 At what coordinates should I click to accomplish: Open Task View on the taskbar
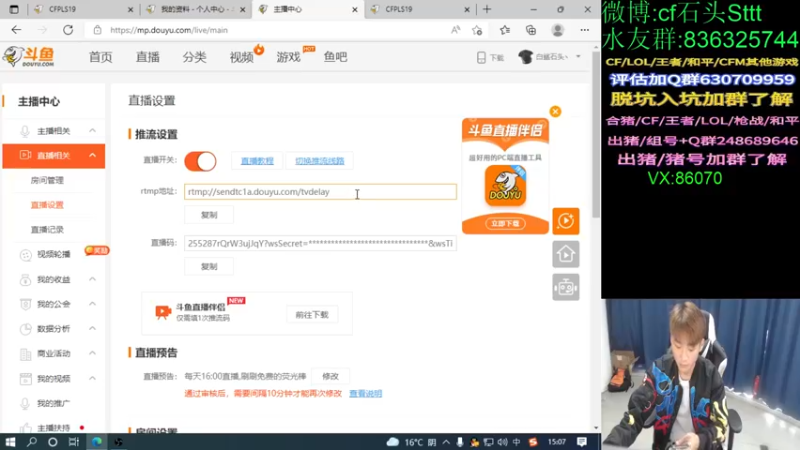point(74,442)
